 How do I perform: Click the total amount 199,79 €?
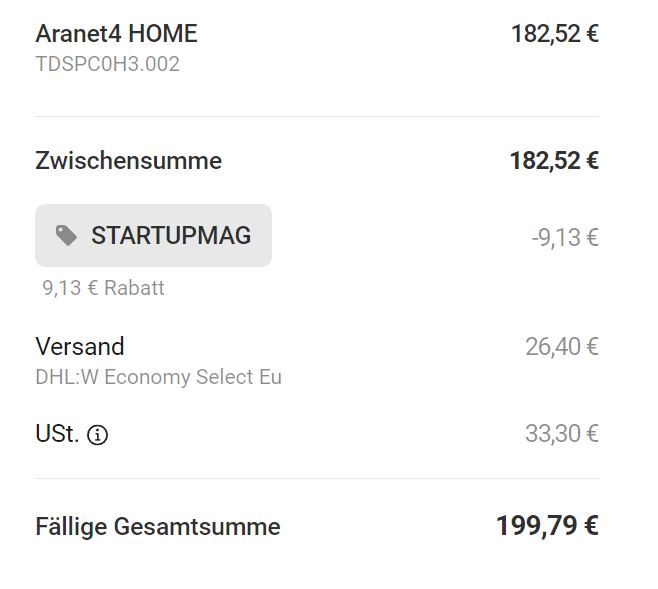(x=547, y=526)
